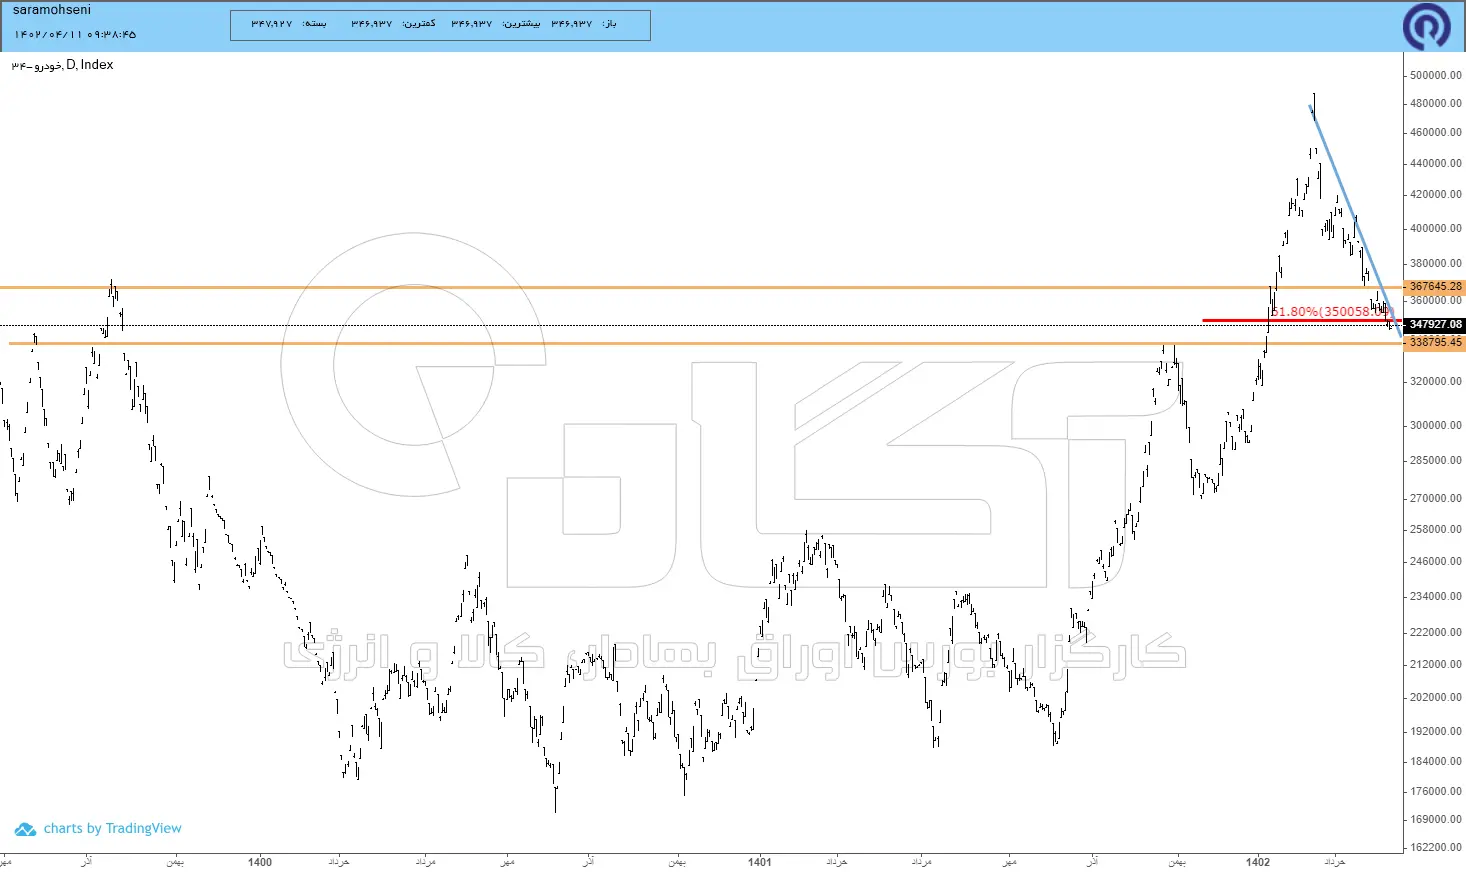Click the 169000.00 price axis label
This screenshot has width=1466, height=872.
tap(1436, 819)
